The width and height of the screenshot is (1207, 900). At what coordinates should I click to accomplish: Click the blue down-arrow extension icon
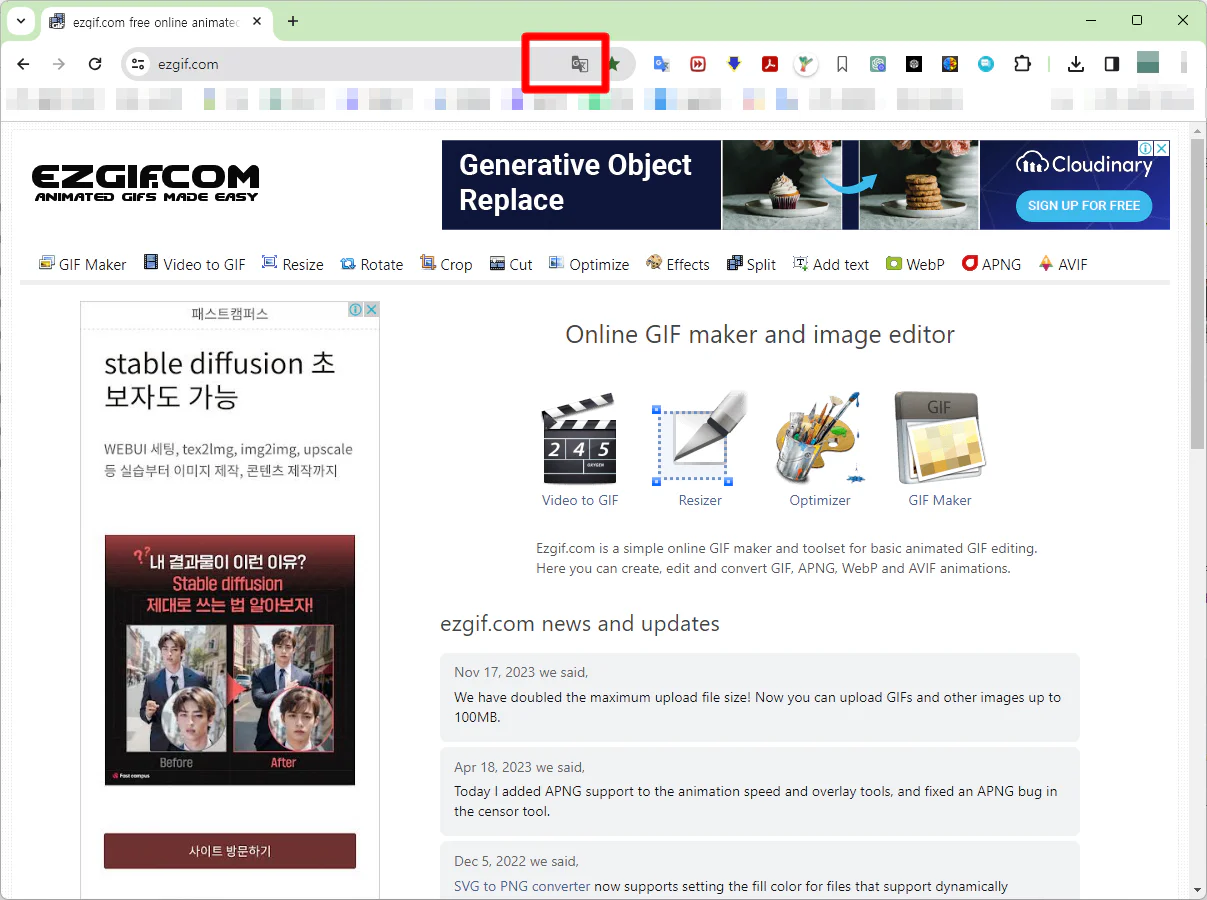point(734,64)
